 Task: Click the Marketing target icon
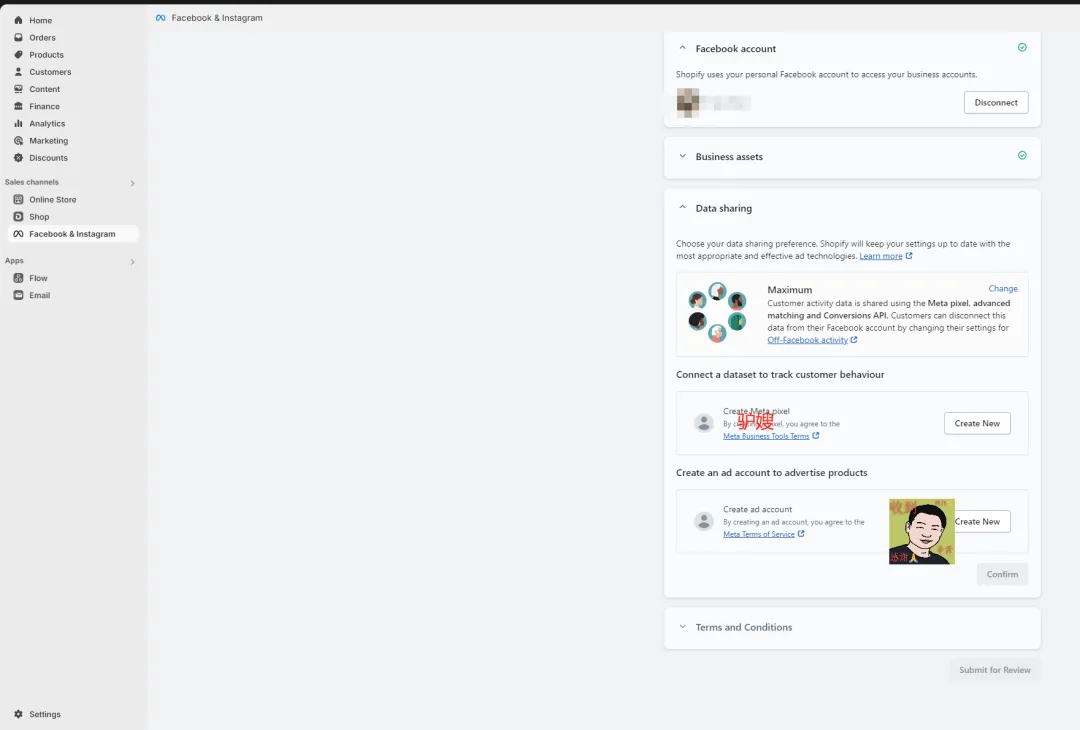click(19, 141)
